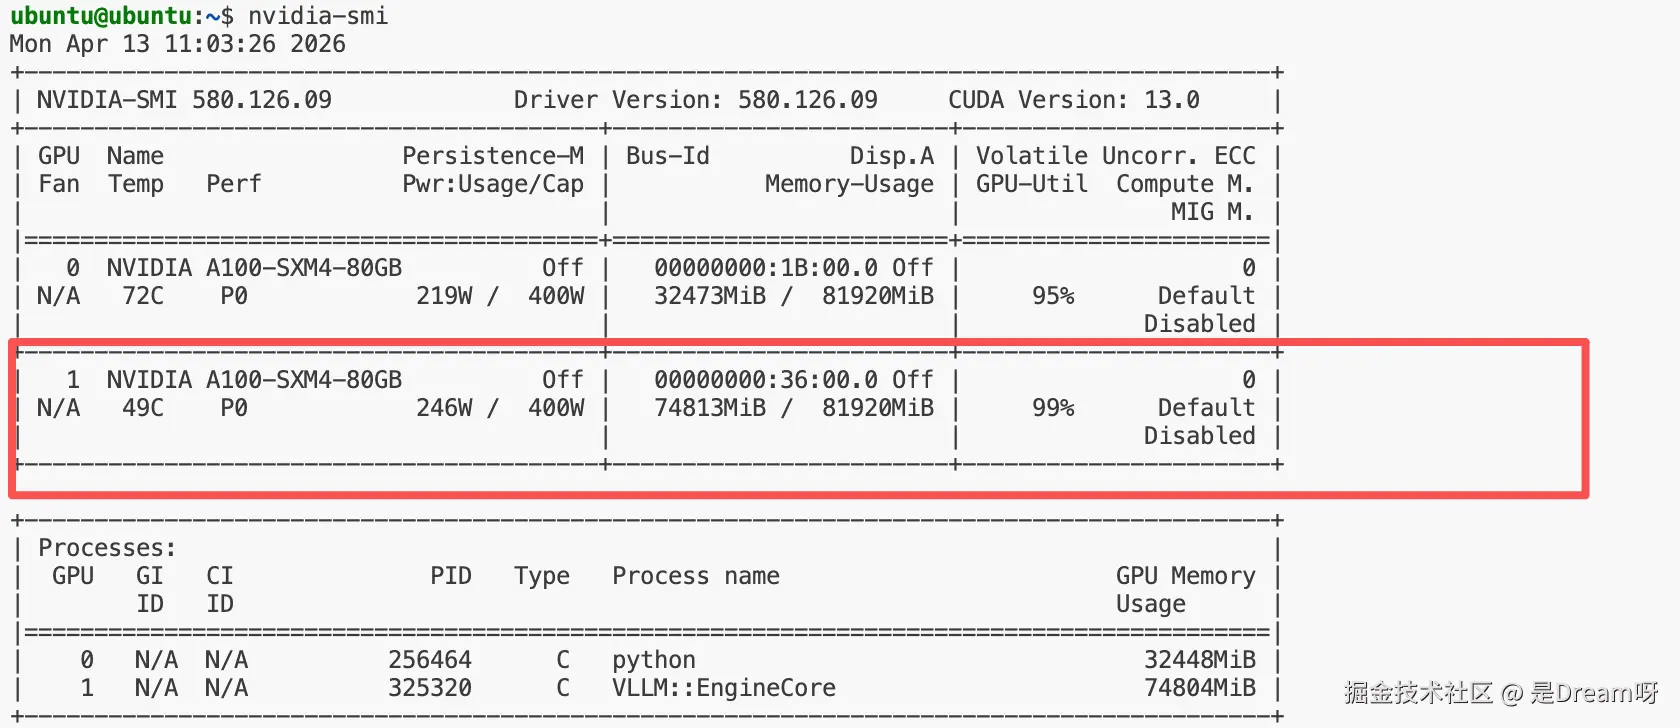Click the 74804MiB process memory value
This screenshot has width=1680, height=728.
(1199, 688)
